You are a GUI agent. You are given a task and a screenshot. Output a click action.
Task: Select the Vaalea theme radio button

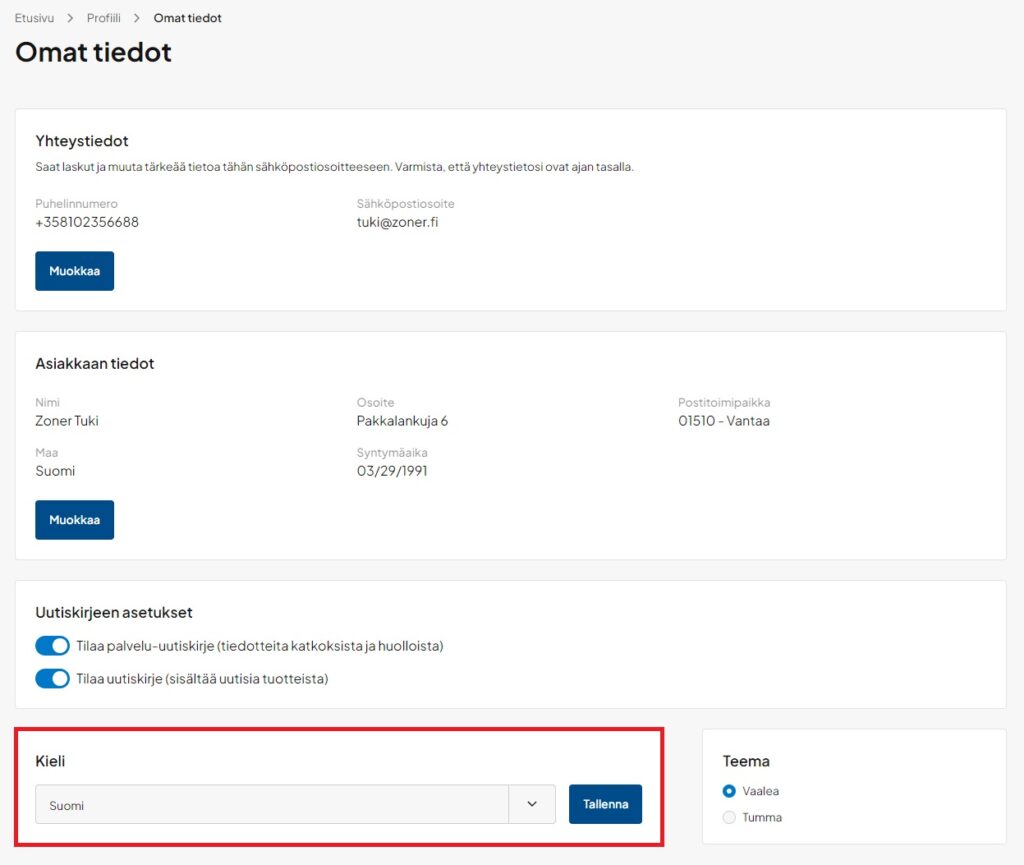click(729, 791)
